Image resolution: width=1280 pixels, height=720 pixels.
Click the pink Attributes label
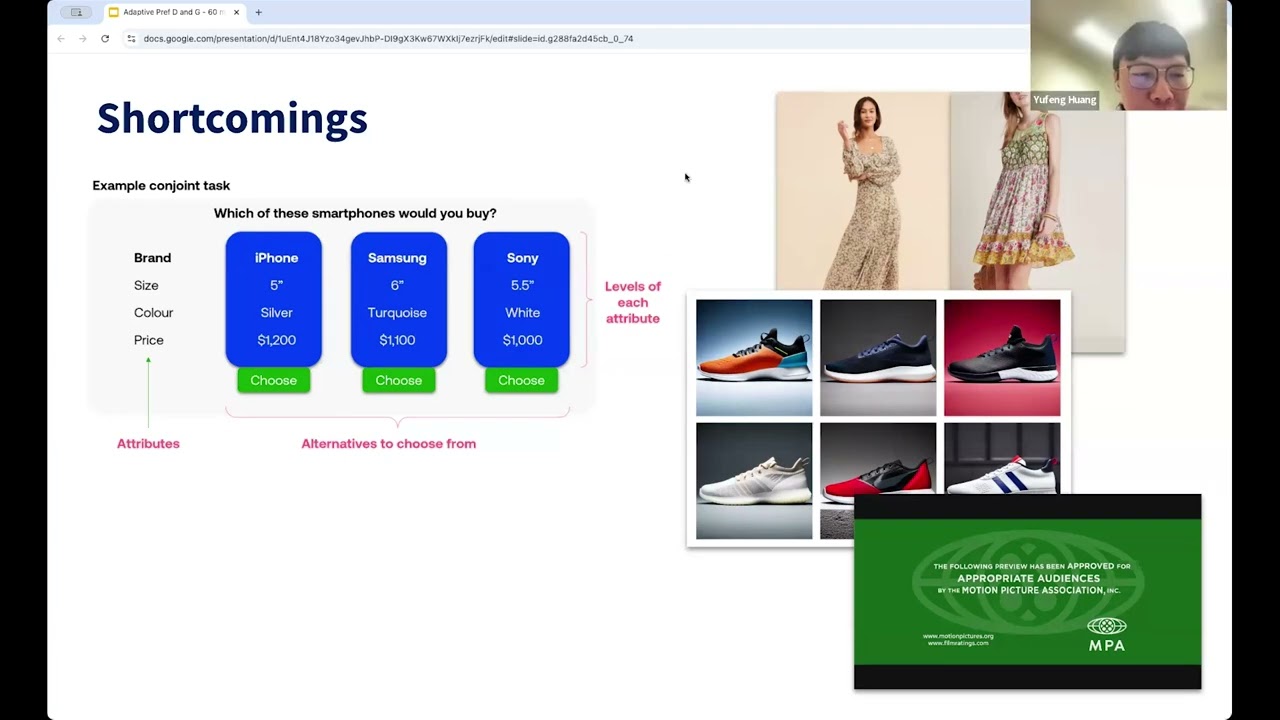148,443
